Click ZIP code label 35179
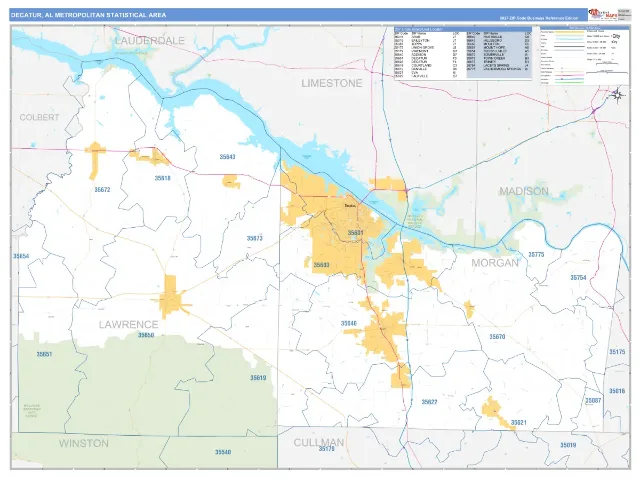 point(327,449)
